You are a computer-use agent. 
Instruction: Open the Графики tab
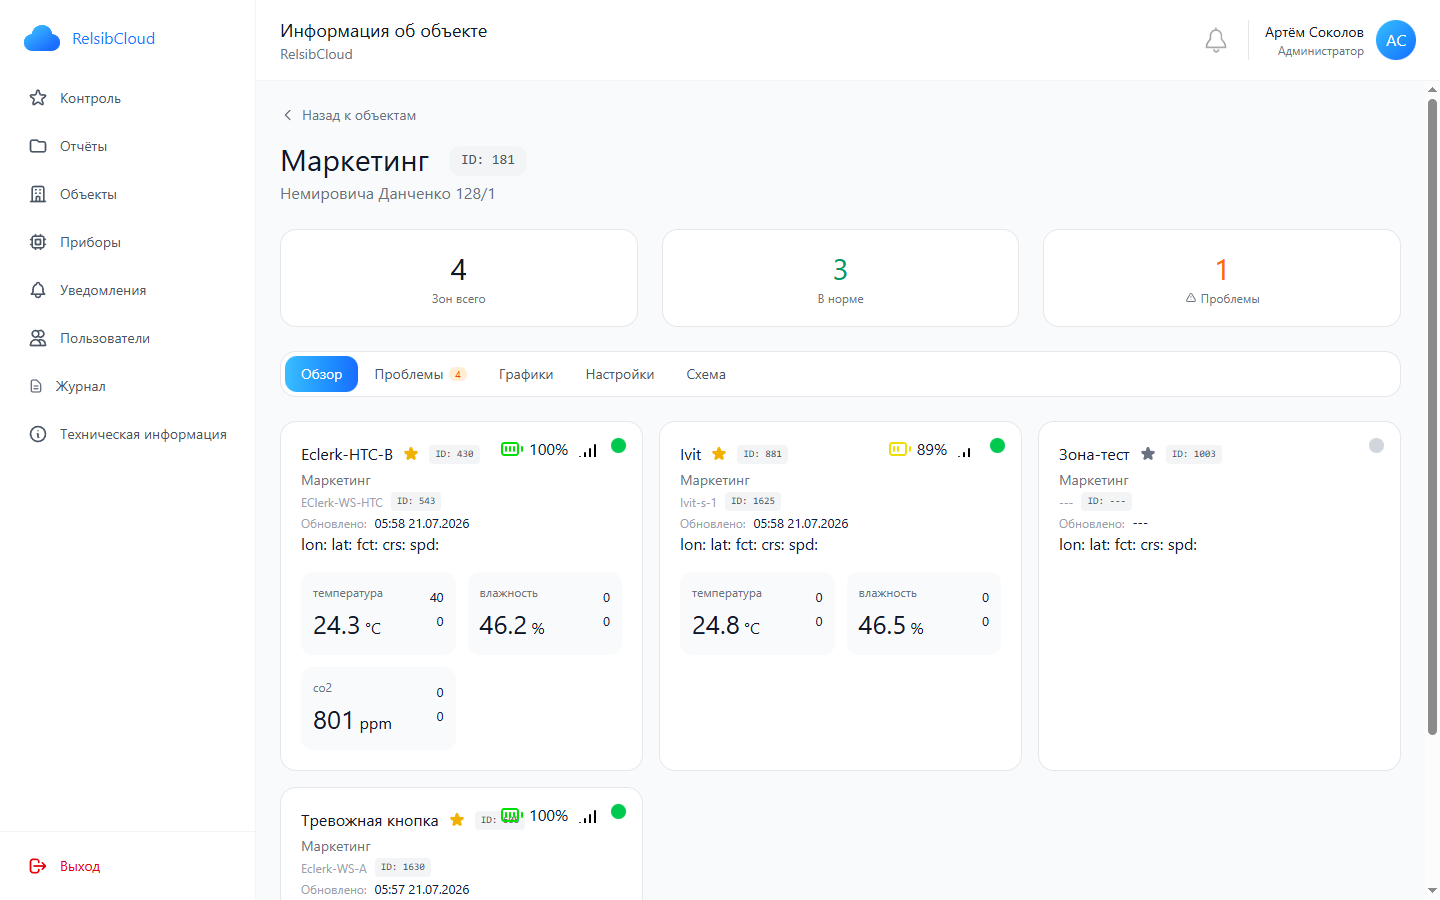tap(526, 374)
